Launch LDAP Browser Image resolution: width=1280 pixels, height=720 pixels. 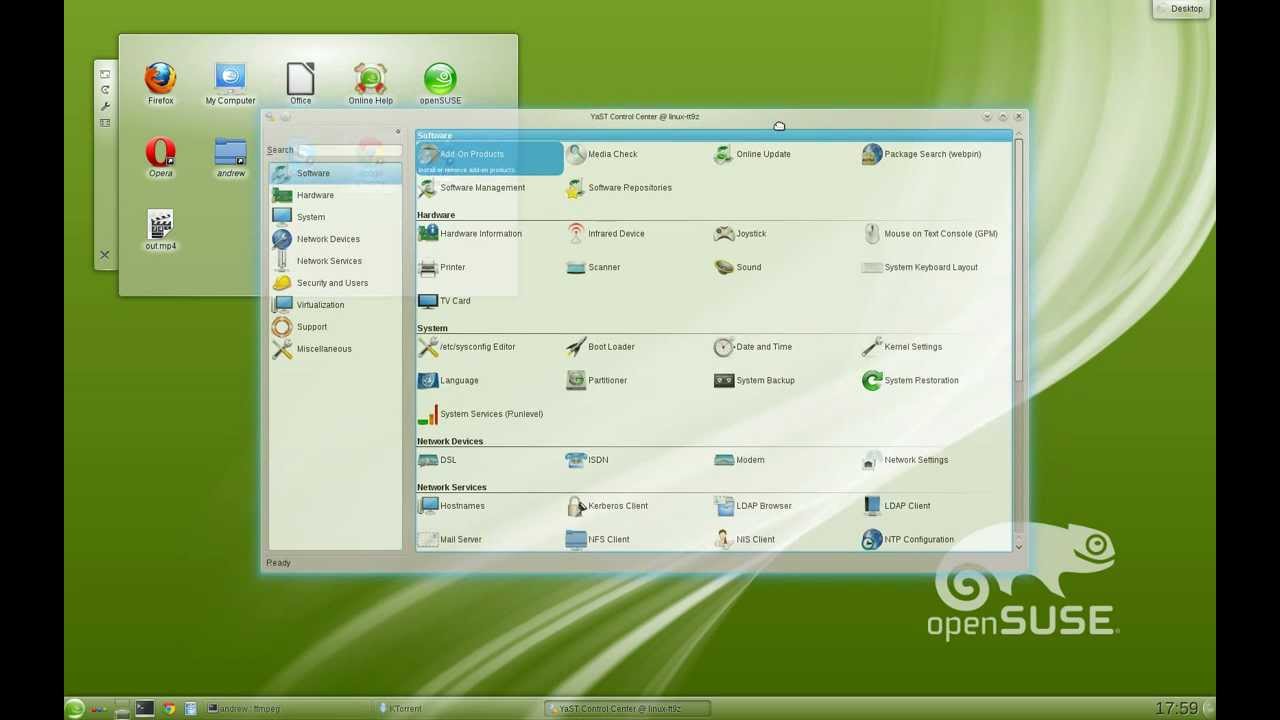(753, 506)
